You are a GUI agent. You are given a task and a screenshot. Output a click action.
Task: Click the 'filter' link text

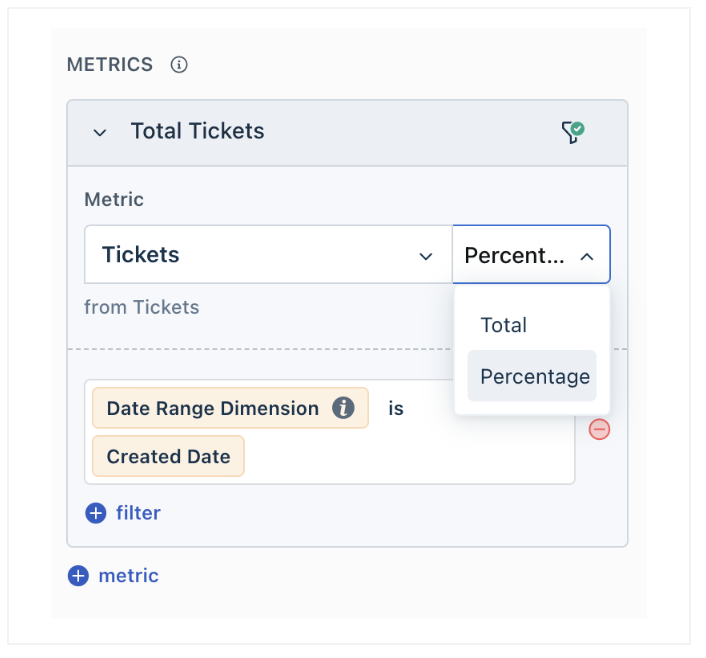click(x=138, y=513)
